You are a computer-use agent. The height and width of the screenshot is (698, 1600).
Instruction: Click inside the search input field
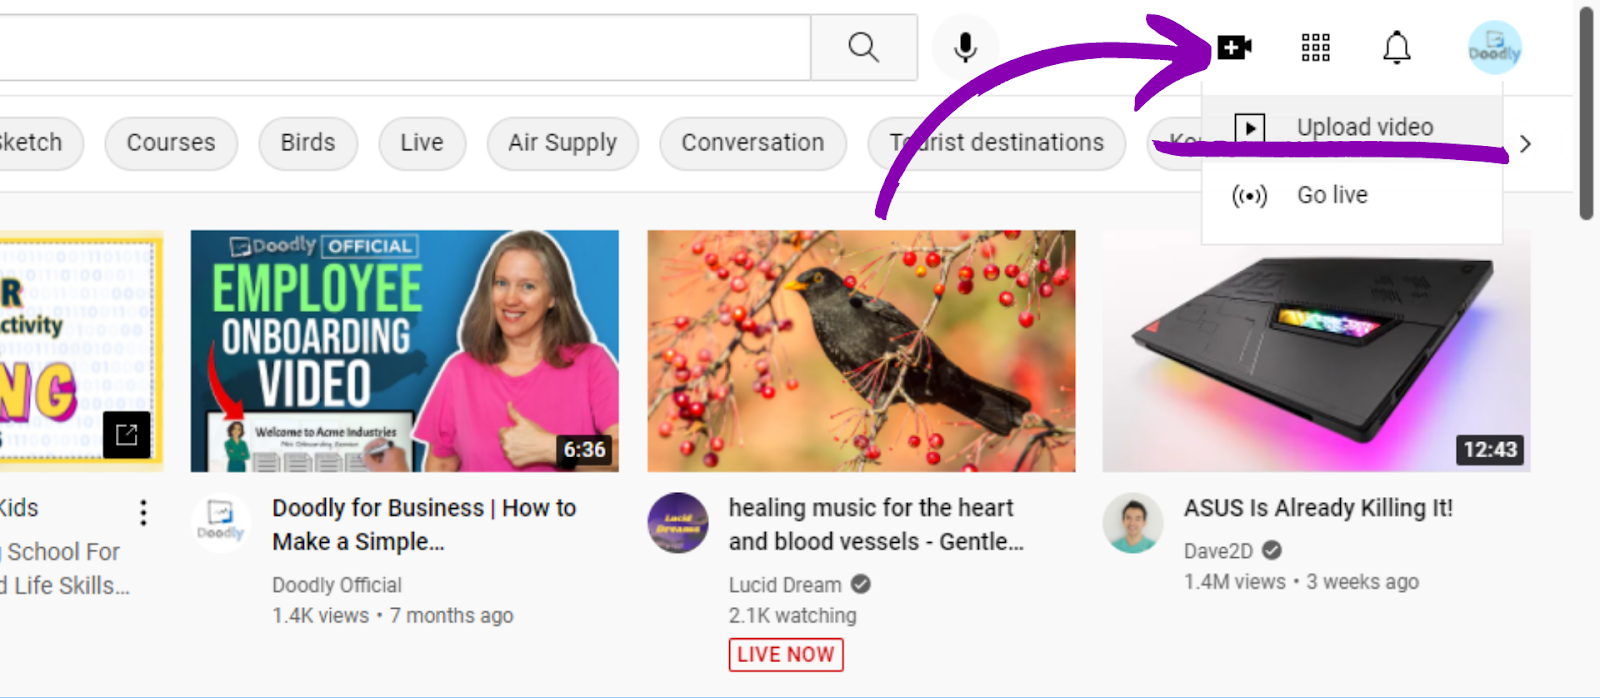(x=404, y=47)
